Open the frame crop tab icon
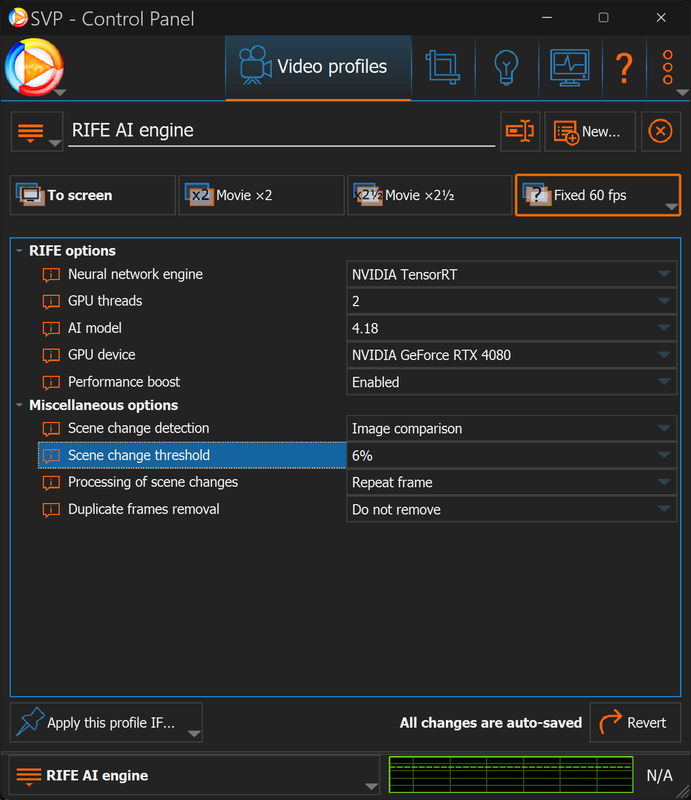 (x=442, y=67)
